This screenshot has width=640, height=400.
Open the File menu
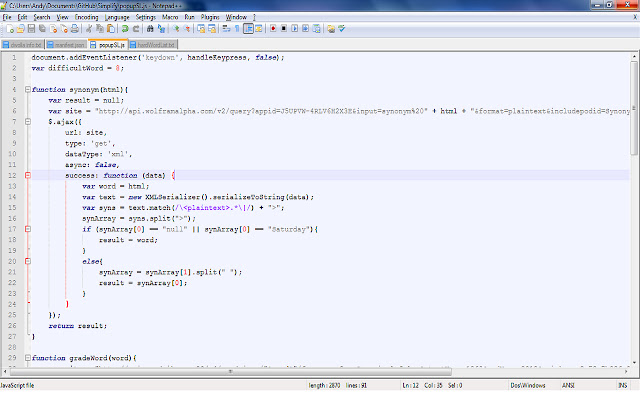click(x=7, y=17)
